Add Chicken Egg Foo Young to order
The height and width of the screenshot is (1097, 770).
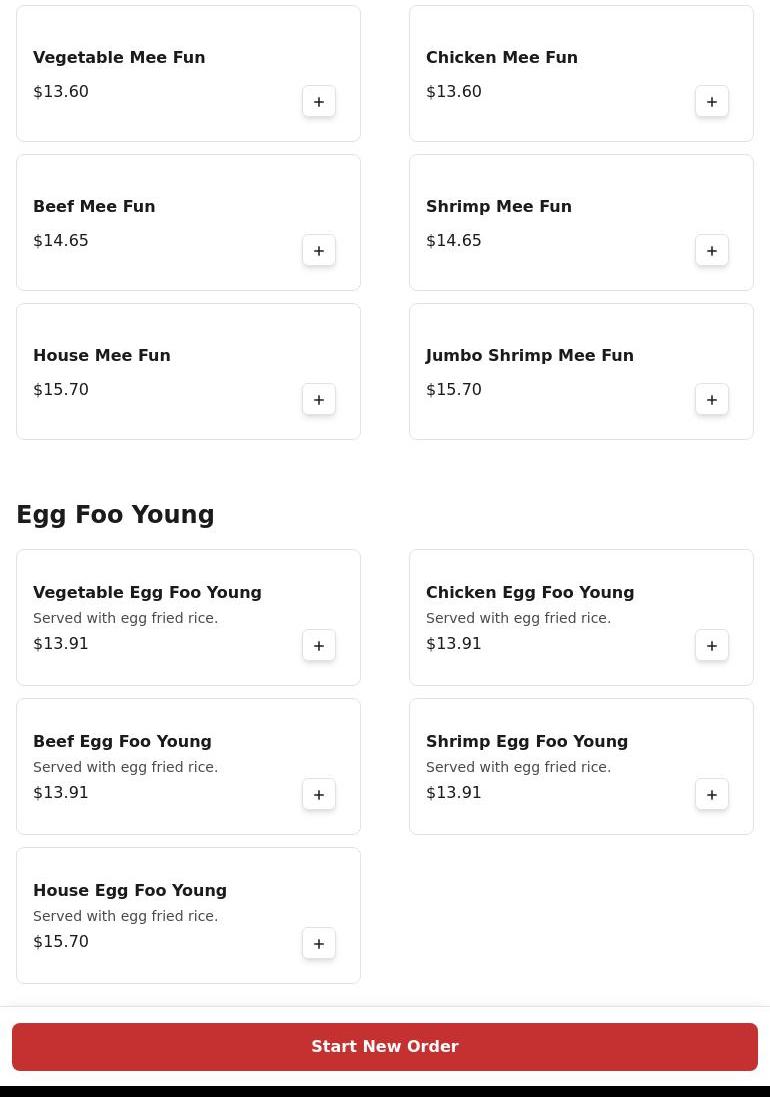[712, 646]
